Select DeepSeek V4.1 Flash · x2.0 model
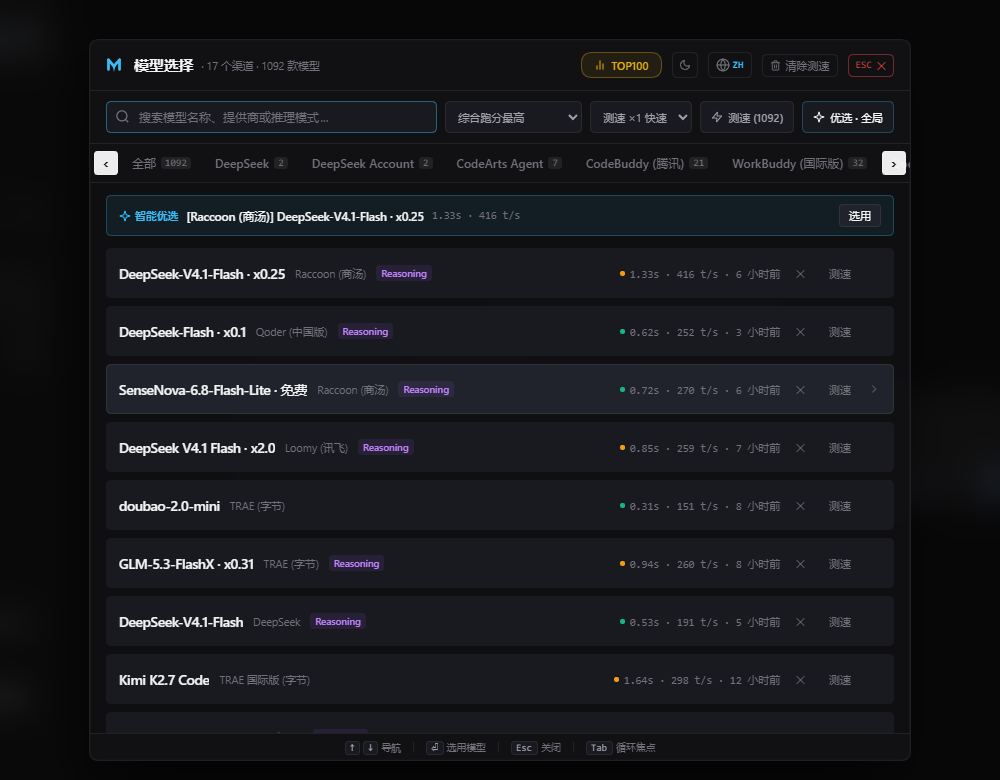 499,448
